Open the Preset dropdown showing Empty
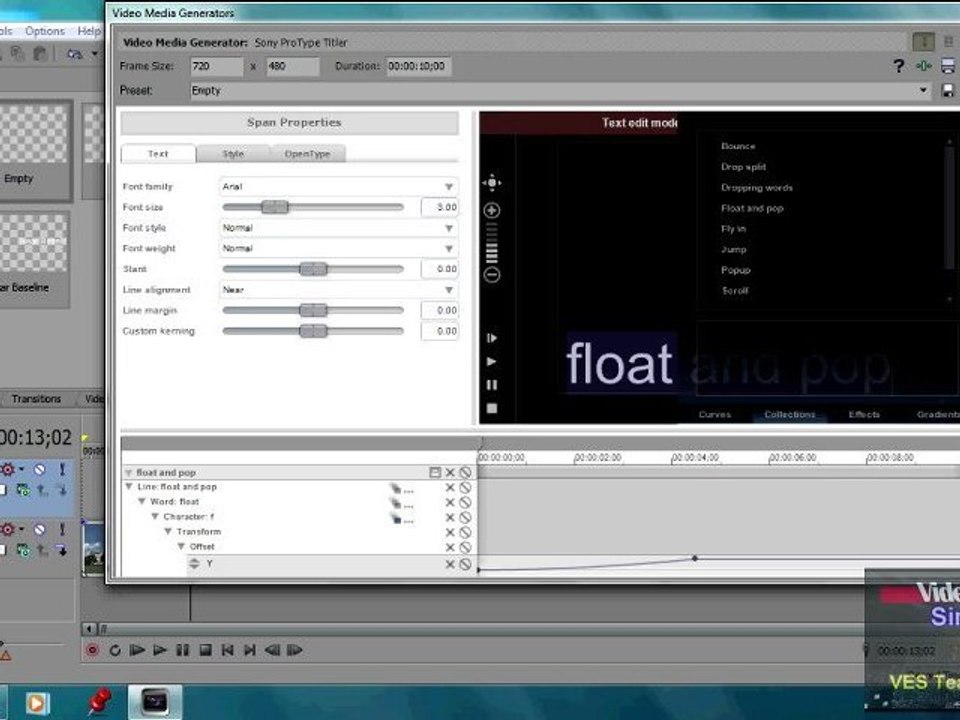960x720 pixels. [x=560, y=91]
